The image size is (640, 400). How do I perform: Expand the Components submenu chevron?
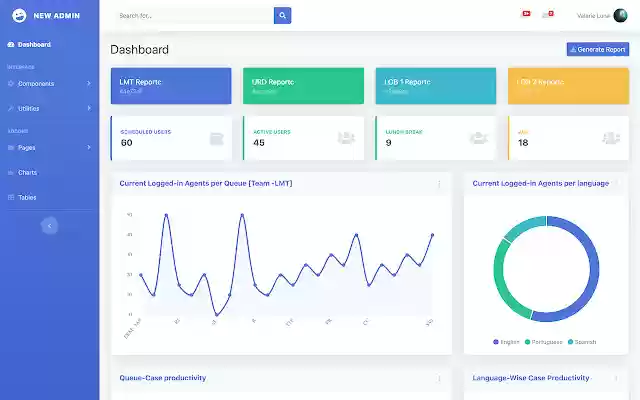(x=89, y=83)
